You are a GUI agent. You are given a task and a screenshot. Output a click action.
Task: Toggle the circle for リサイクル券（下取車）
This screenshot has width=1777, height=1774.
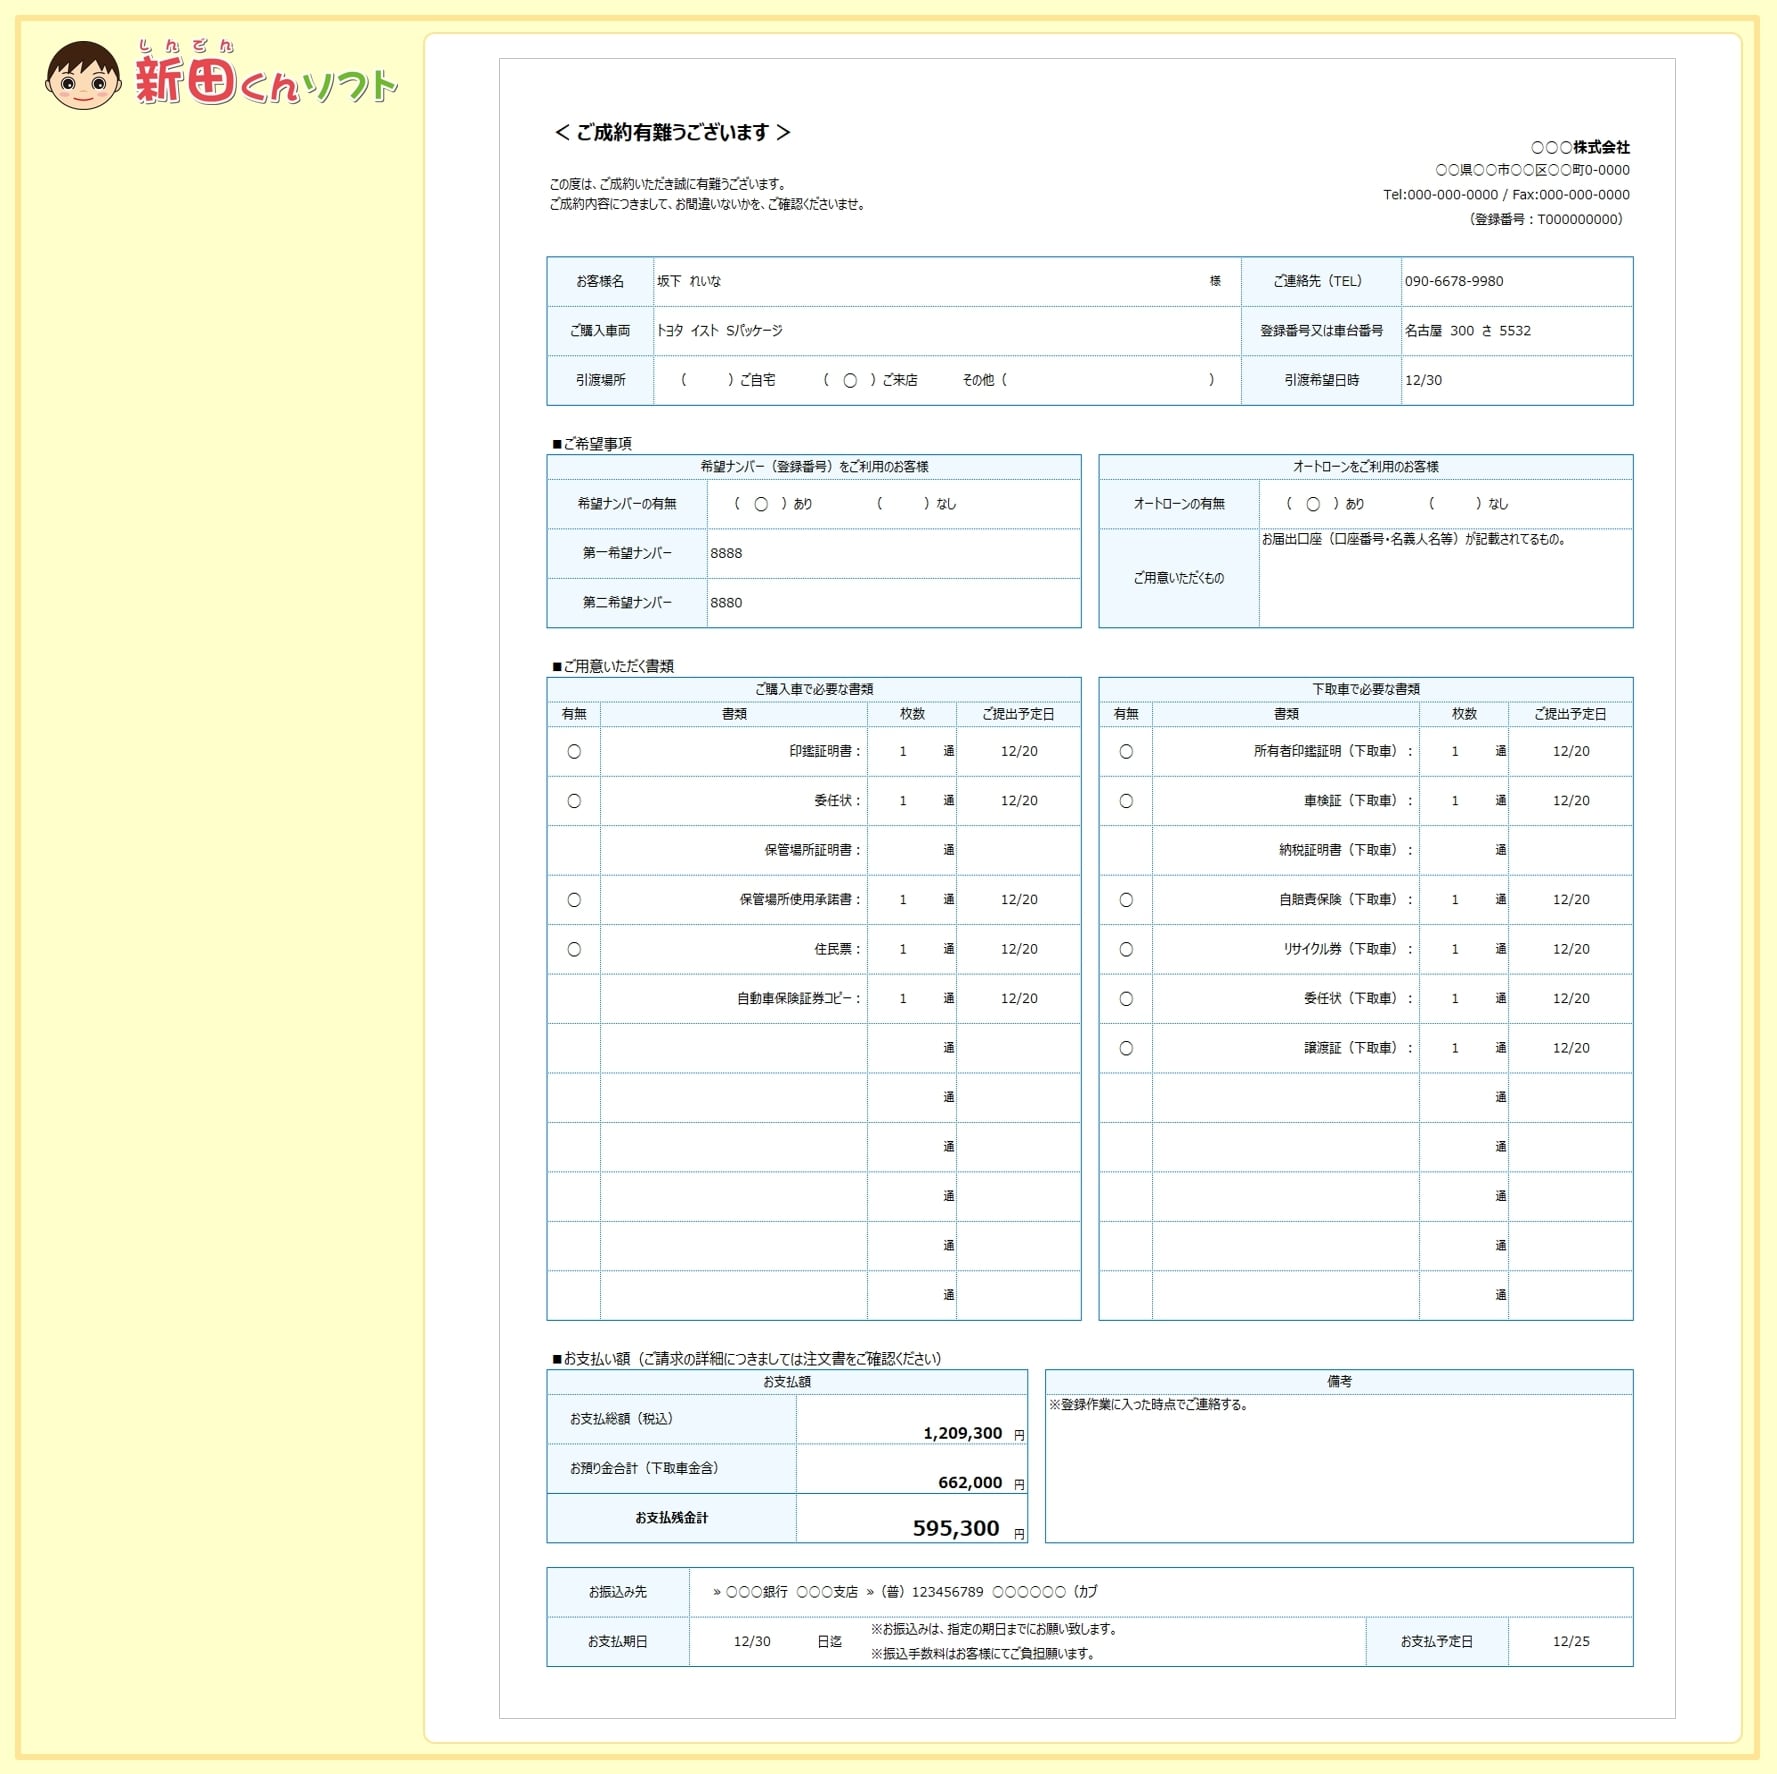[1126, 950]
